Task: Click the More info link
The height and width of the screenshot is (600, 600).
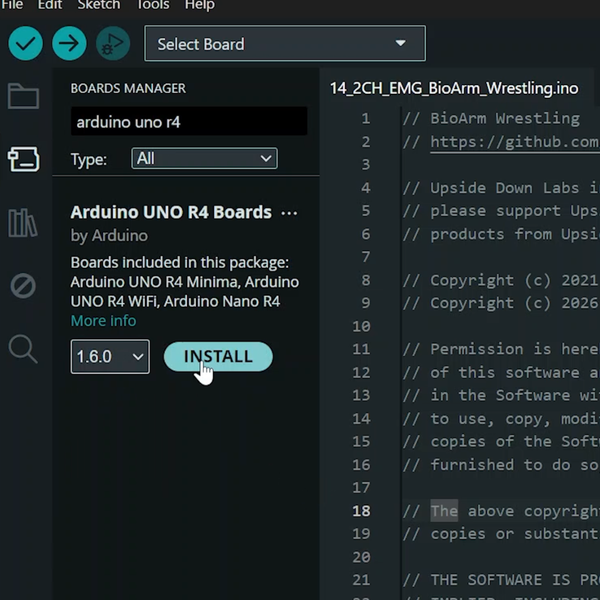Action: [103, 321]
